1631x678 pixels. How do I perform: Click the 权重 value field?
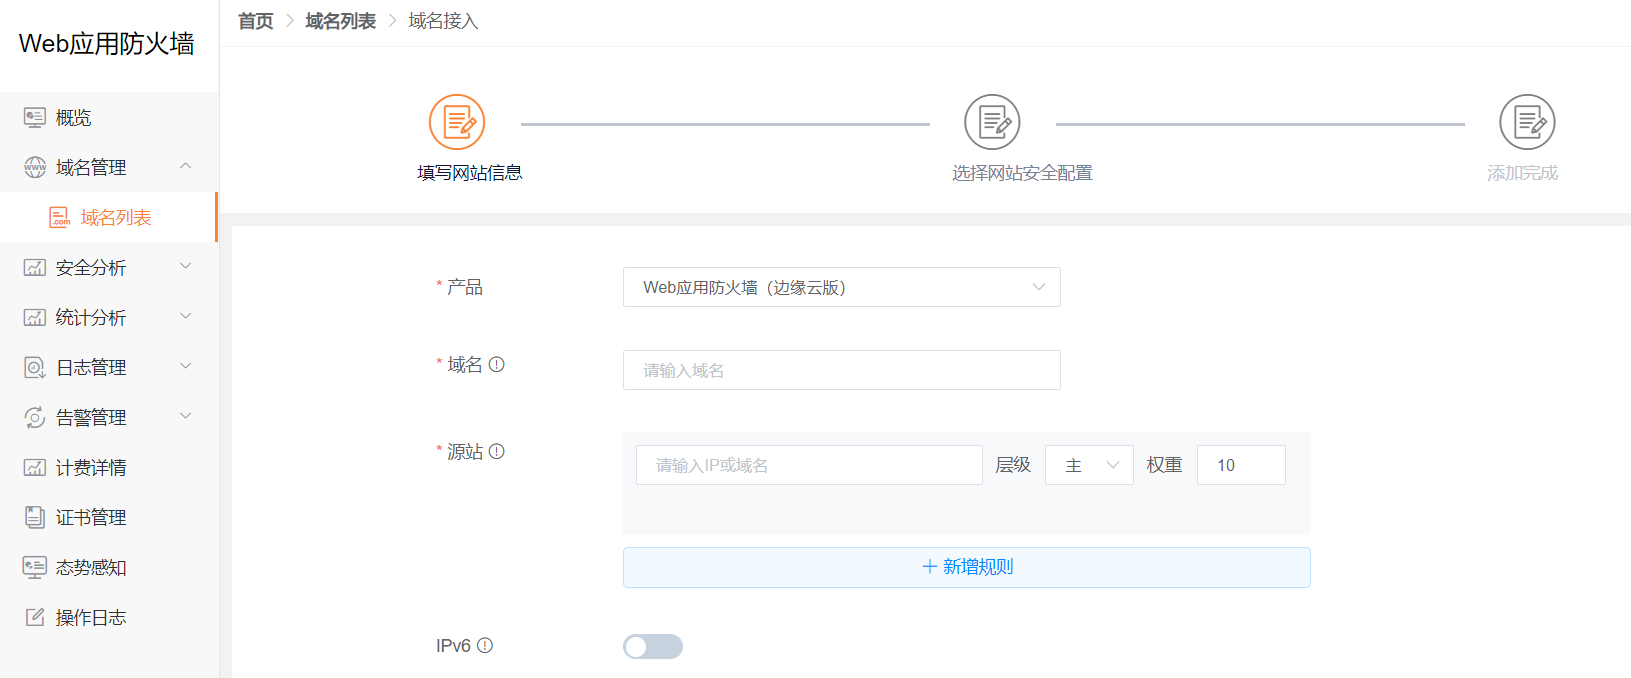pyautogui.click(x=1240, y=466)
